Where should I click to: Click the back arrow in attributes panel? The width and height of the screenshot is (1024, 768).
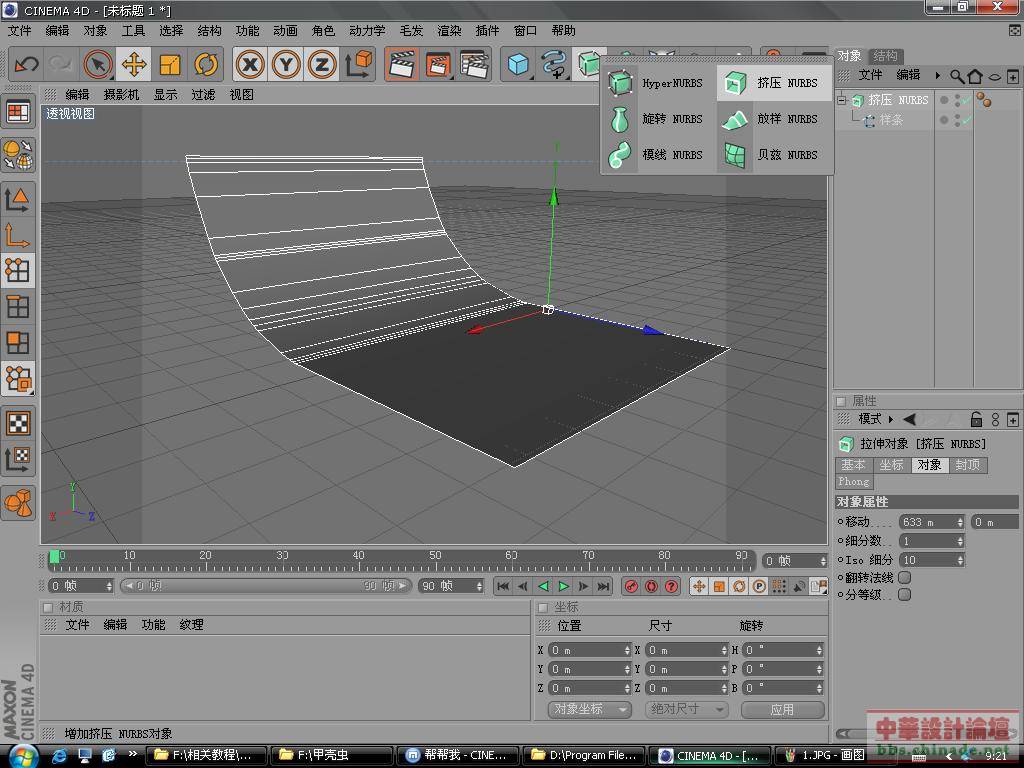click(x=909, y=419)
